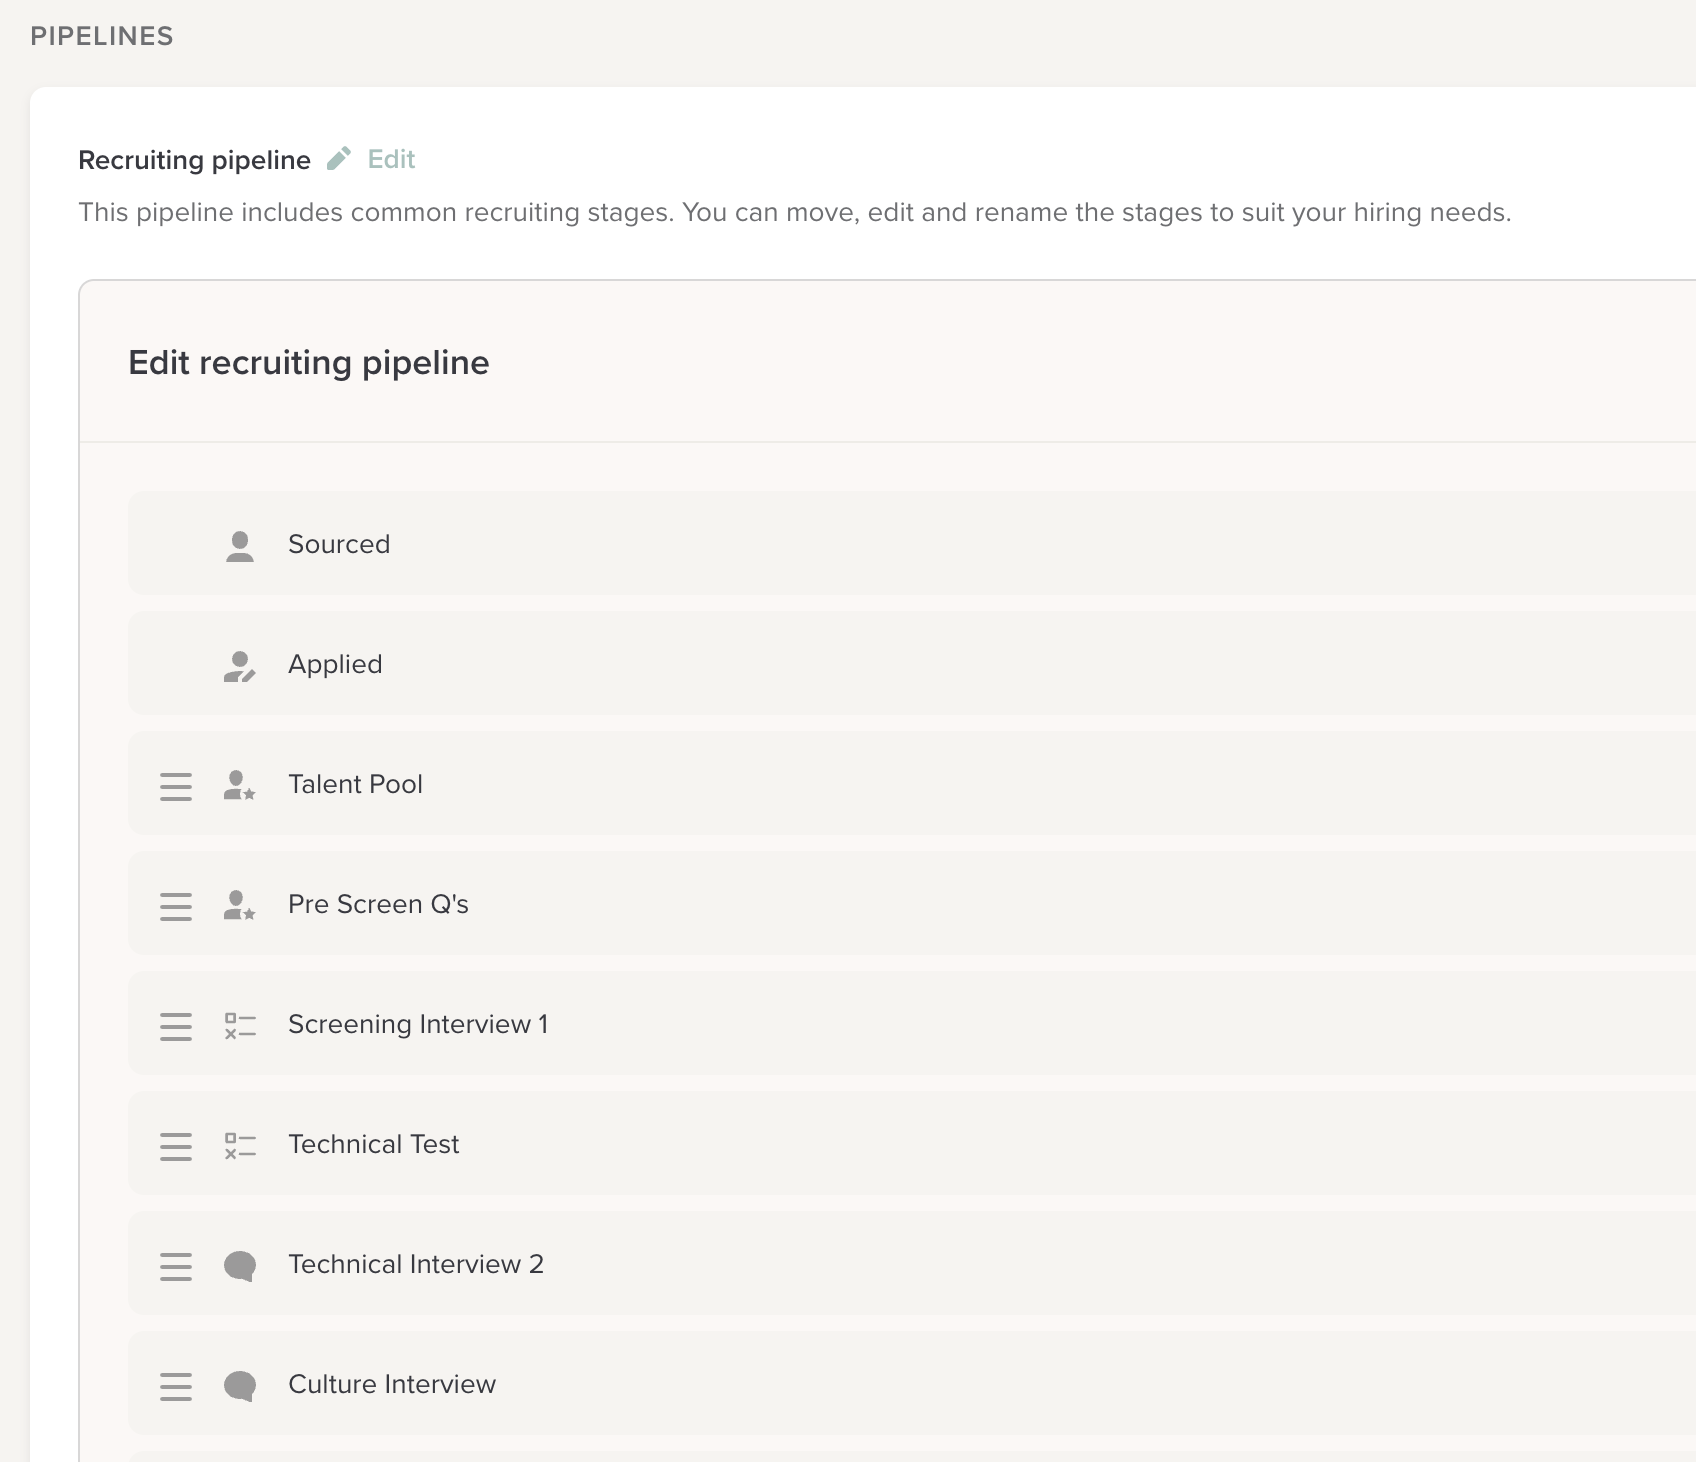This screenshot has width=1696, height=1462.
Task: Select the Pre Screen Q's stage name
Action: click(378, 904)
